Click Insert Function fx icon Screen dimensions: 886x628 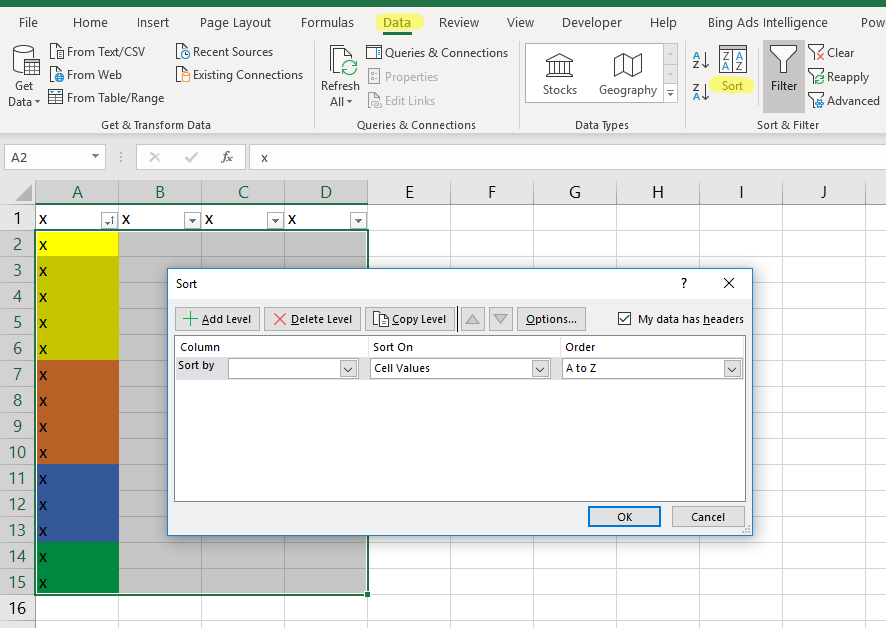click(227, 157)
